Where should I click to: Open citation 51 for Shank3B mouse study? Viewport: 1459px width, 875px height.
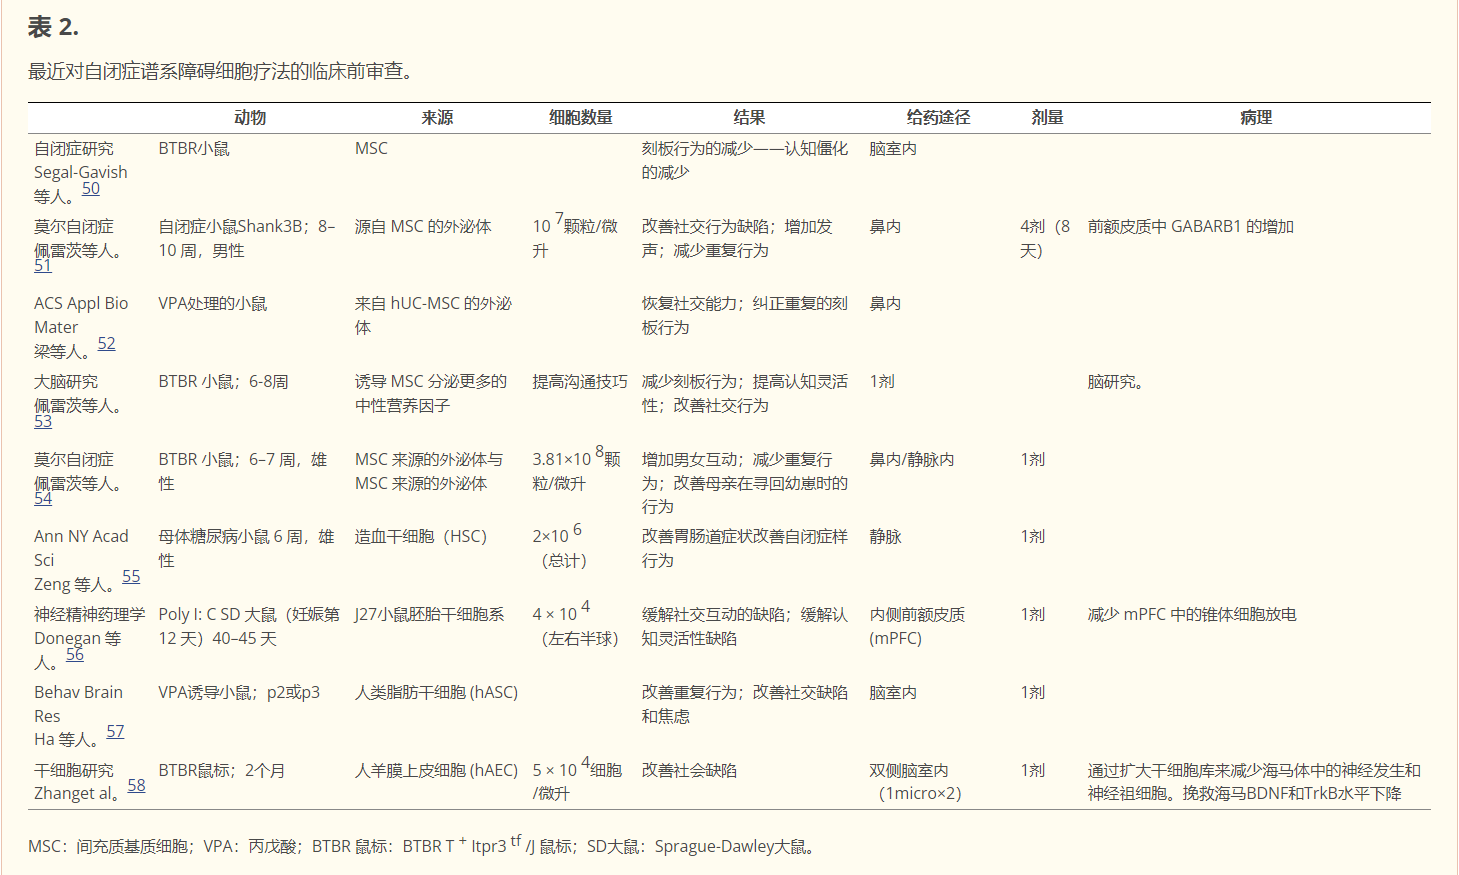pos(42,265)
